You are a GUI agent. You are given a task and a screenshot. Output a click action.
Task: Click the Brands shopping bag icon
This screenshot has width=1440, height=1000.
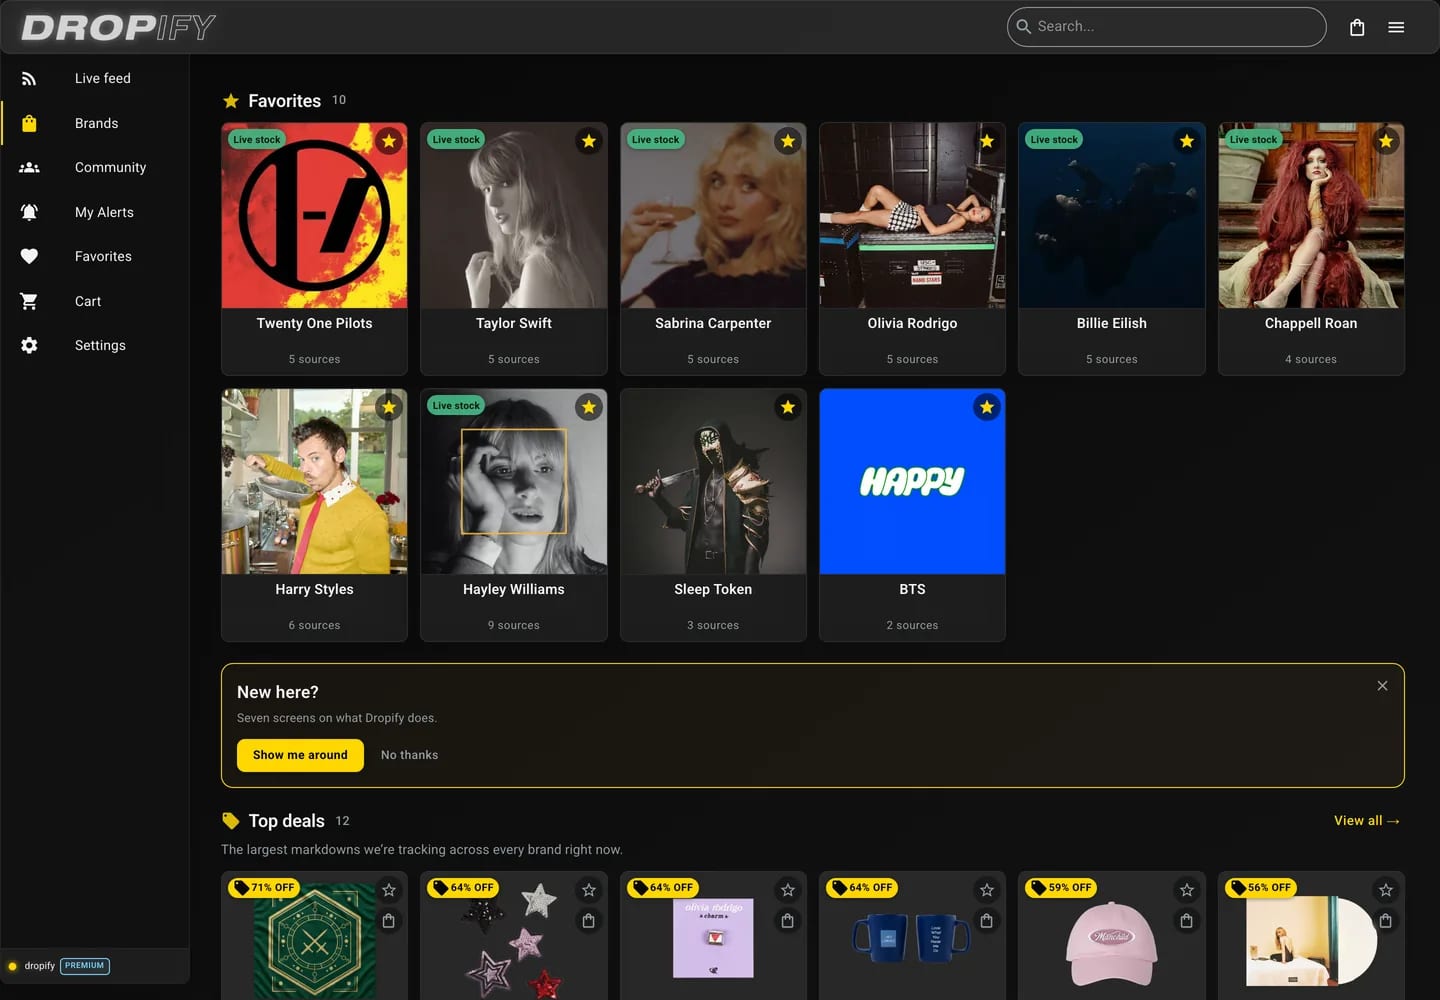[x=29, y=123]
